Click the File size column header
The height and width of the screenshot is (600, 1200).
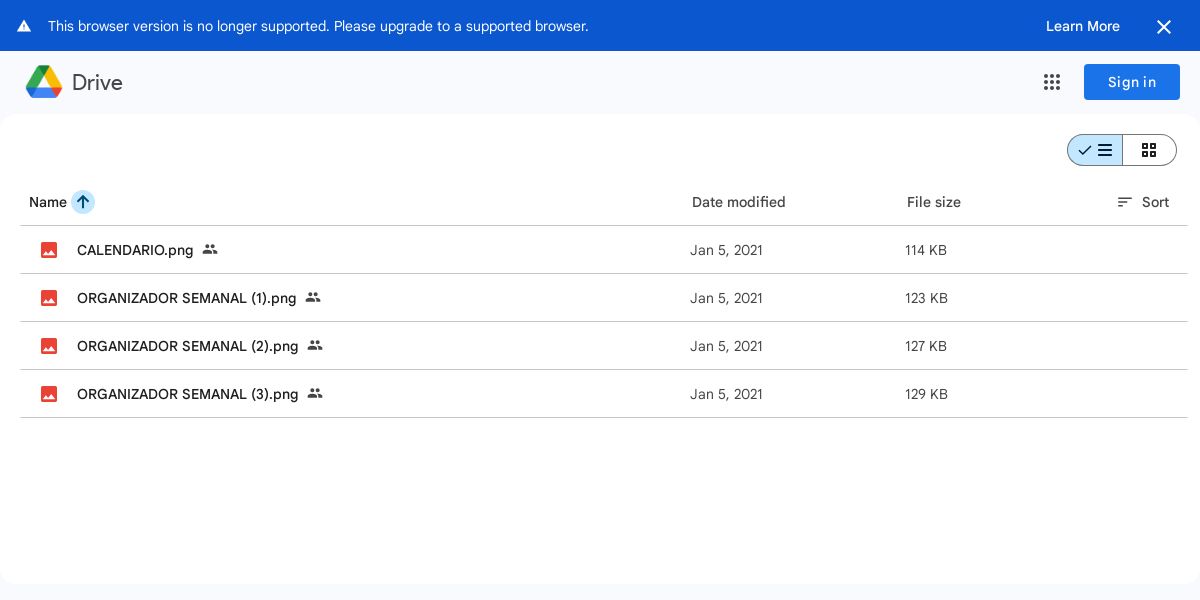click(x=933, y=202)
